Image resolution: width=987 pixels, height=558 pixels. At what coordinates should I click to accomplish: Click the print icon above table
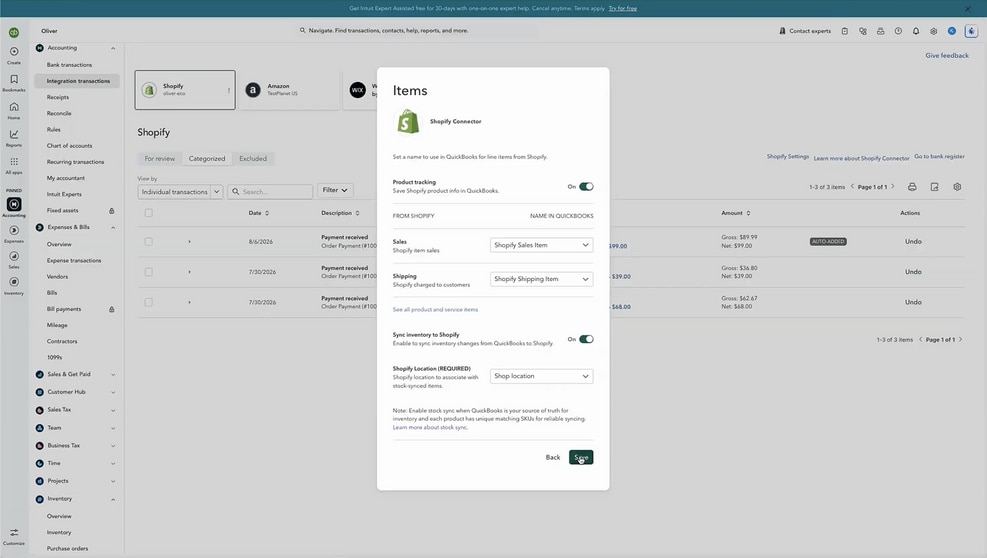pyautogui.click(x=912, y=187)
